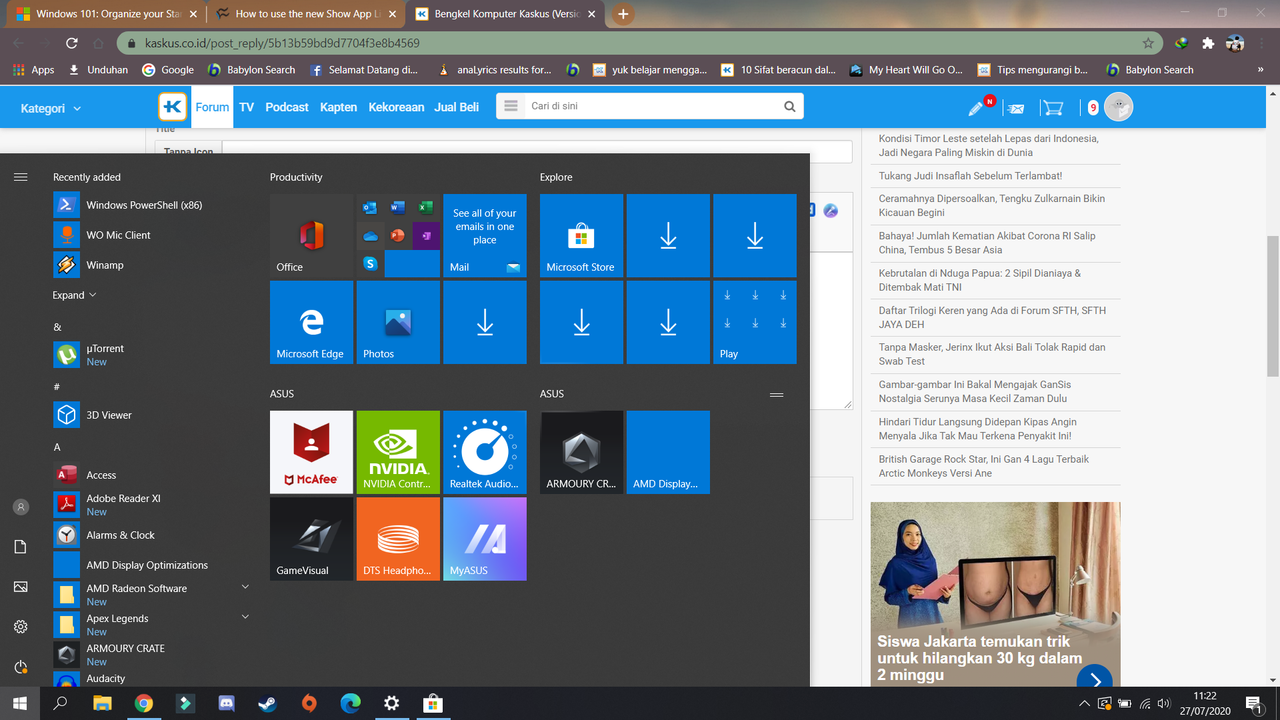The height and width of the screenshot is (720, 1280).
Task: Click the Cari di sini search field
Action: coord(650,106)
